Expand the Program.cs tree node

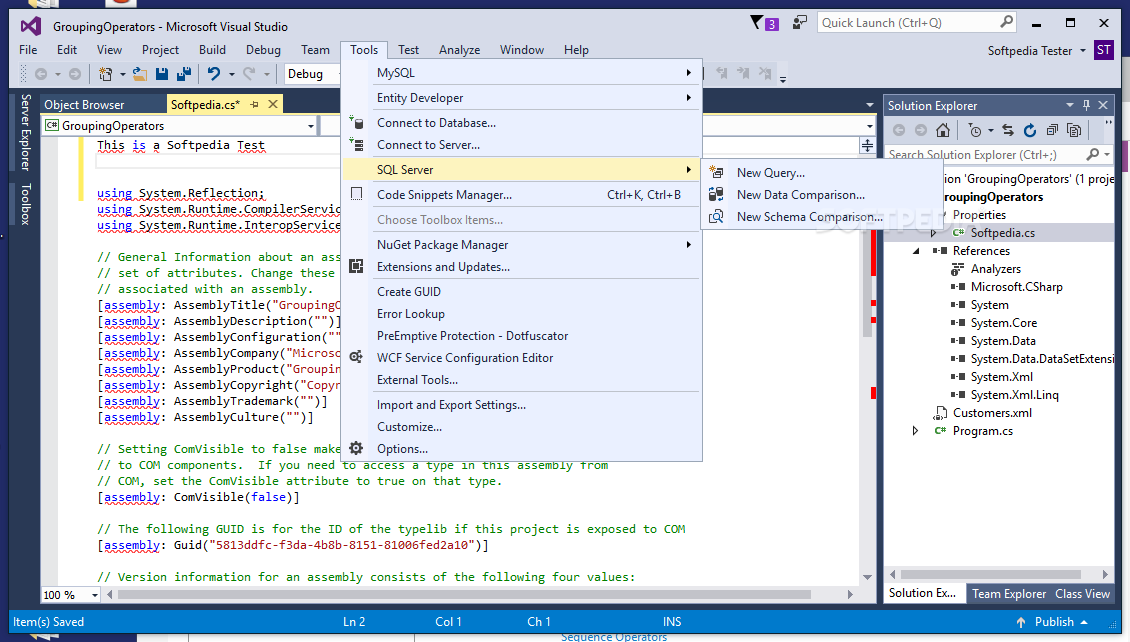(x=915, y=431)
